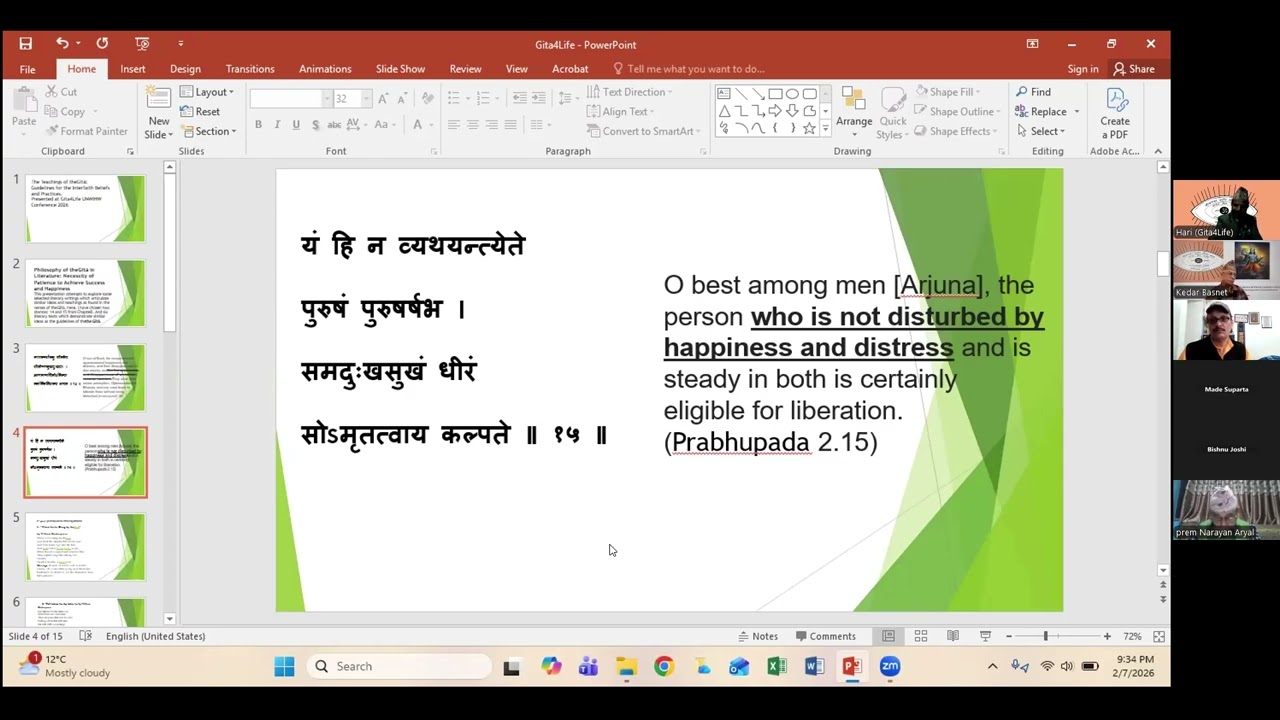
Task: Toggle Italic formatting button
Action: coord(277,125)
